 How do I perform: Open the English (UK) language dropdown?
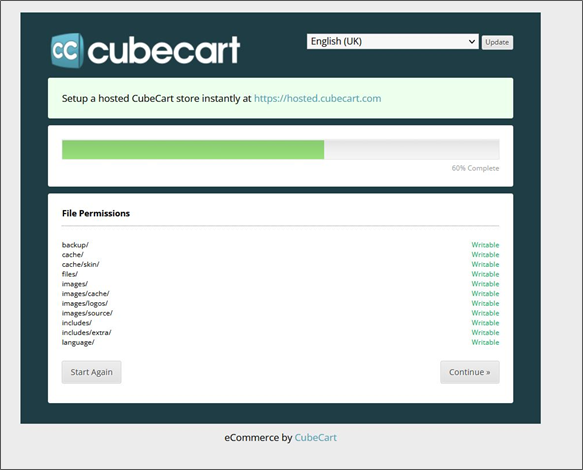[x=393, y=41]
